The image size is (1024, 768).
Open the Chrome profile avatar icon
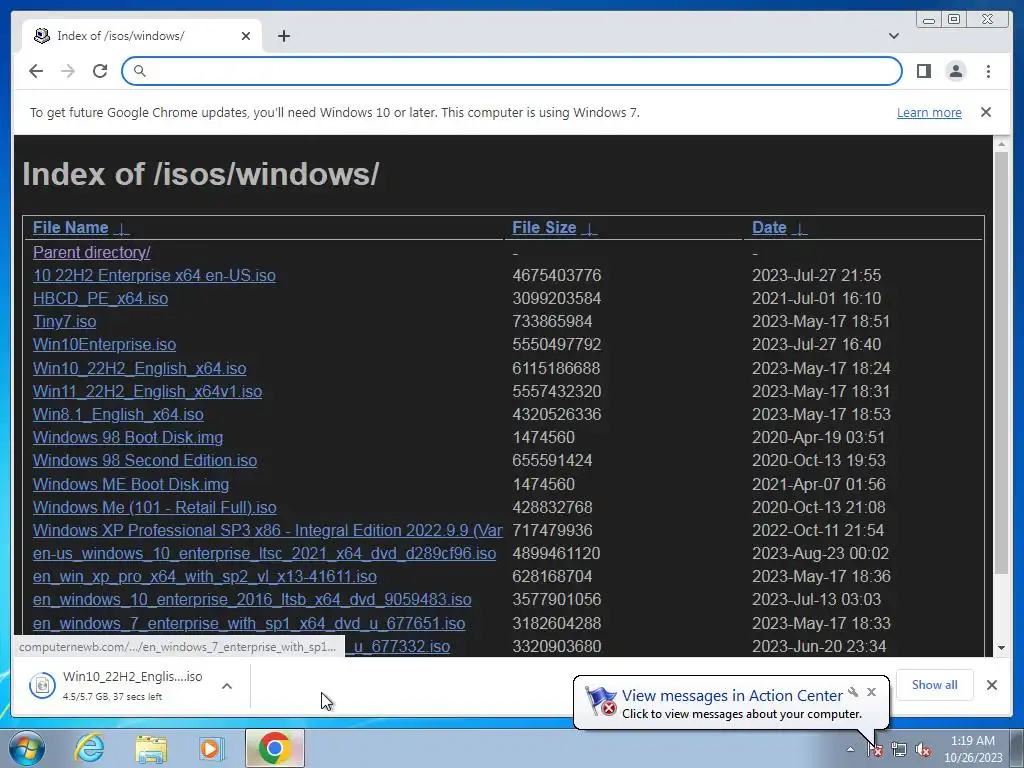[x=955, y=71]
